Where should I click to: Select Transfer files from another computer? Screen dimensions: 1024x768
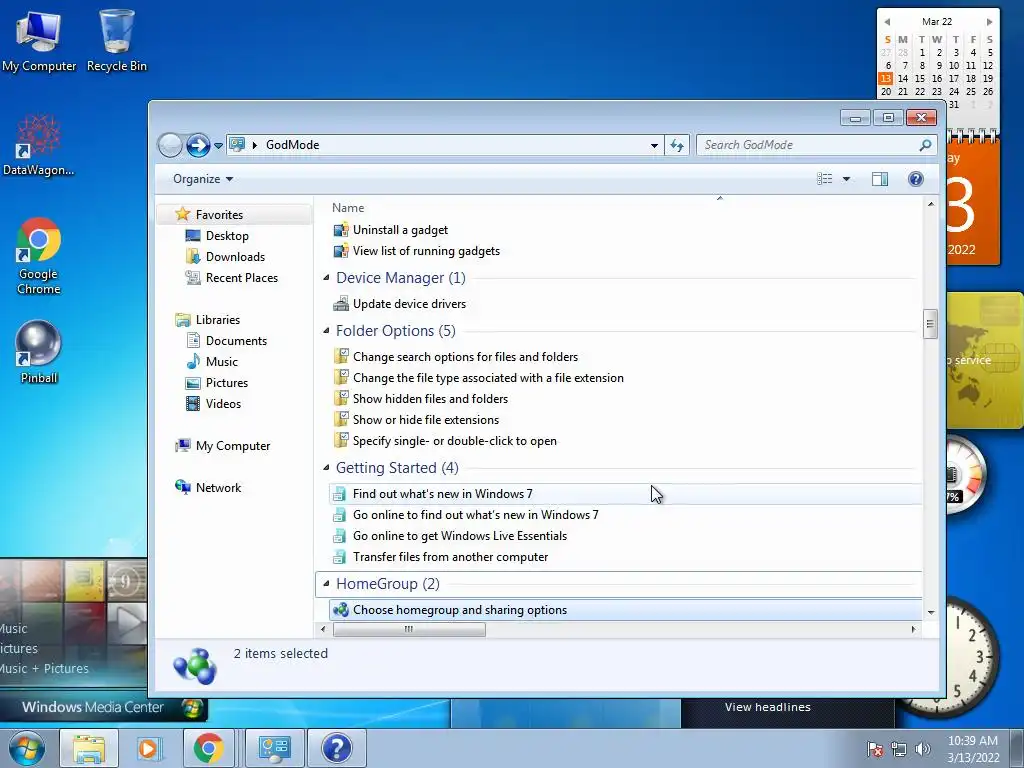click(450, 557)
